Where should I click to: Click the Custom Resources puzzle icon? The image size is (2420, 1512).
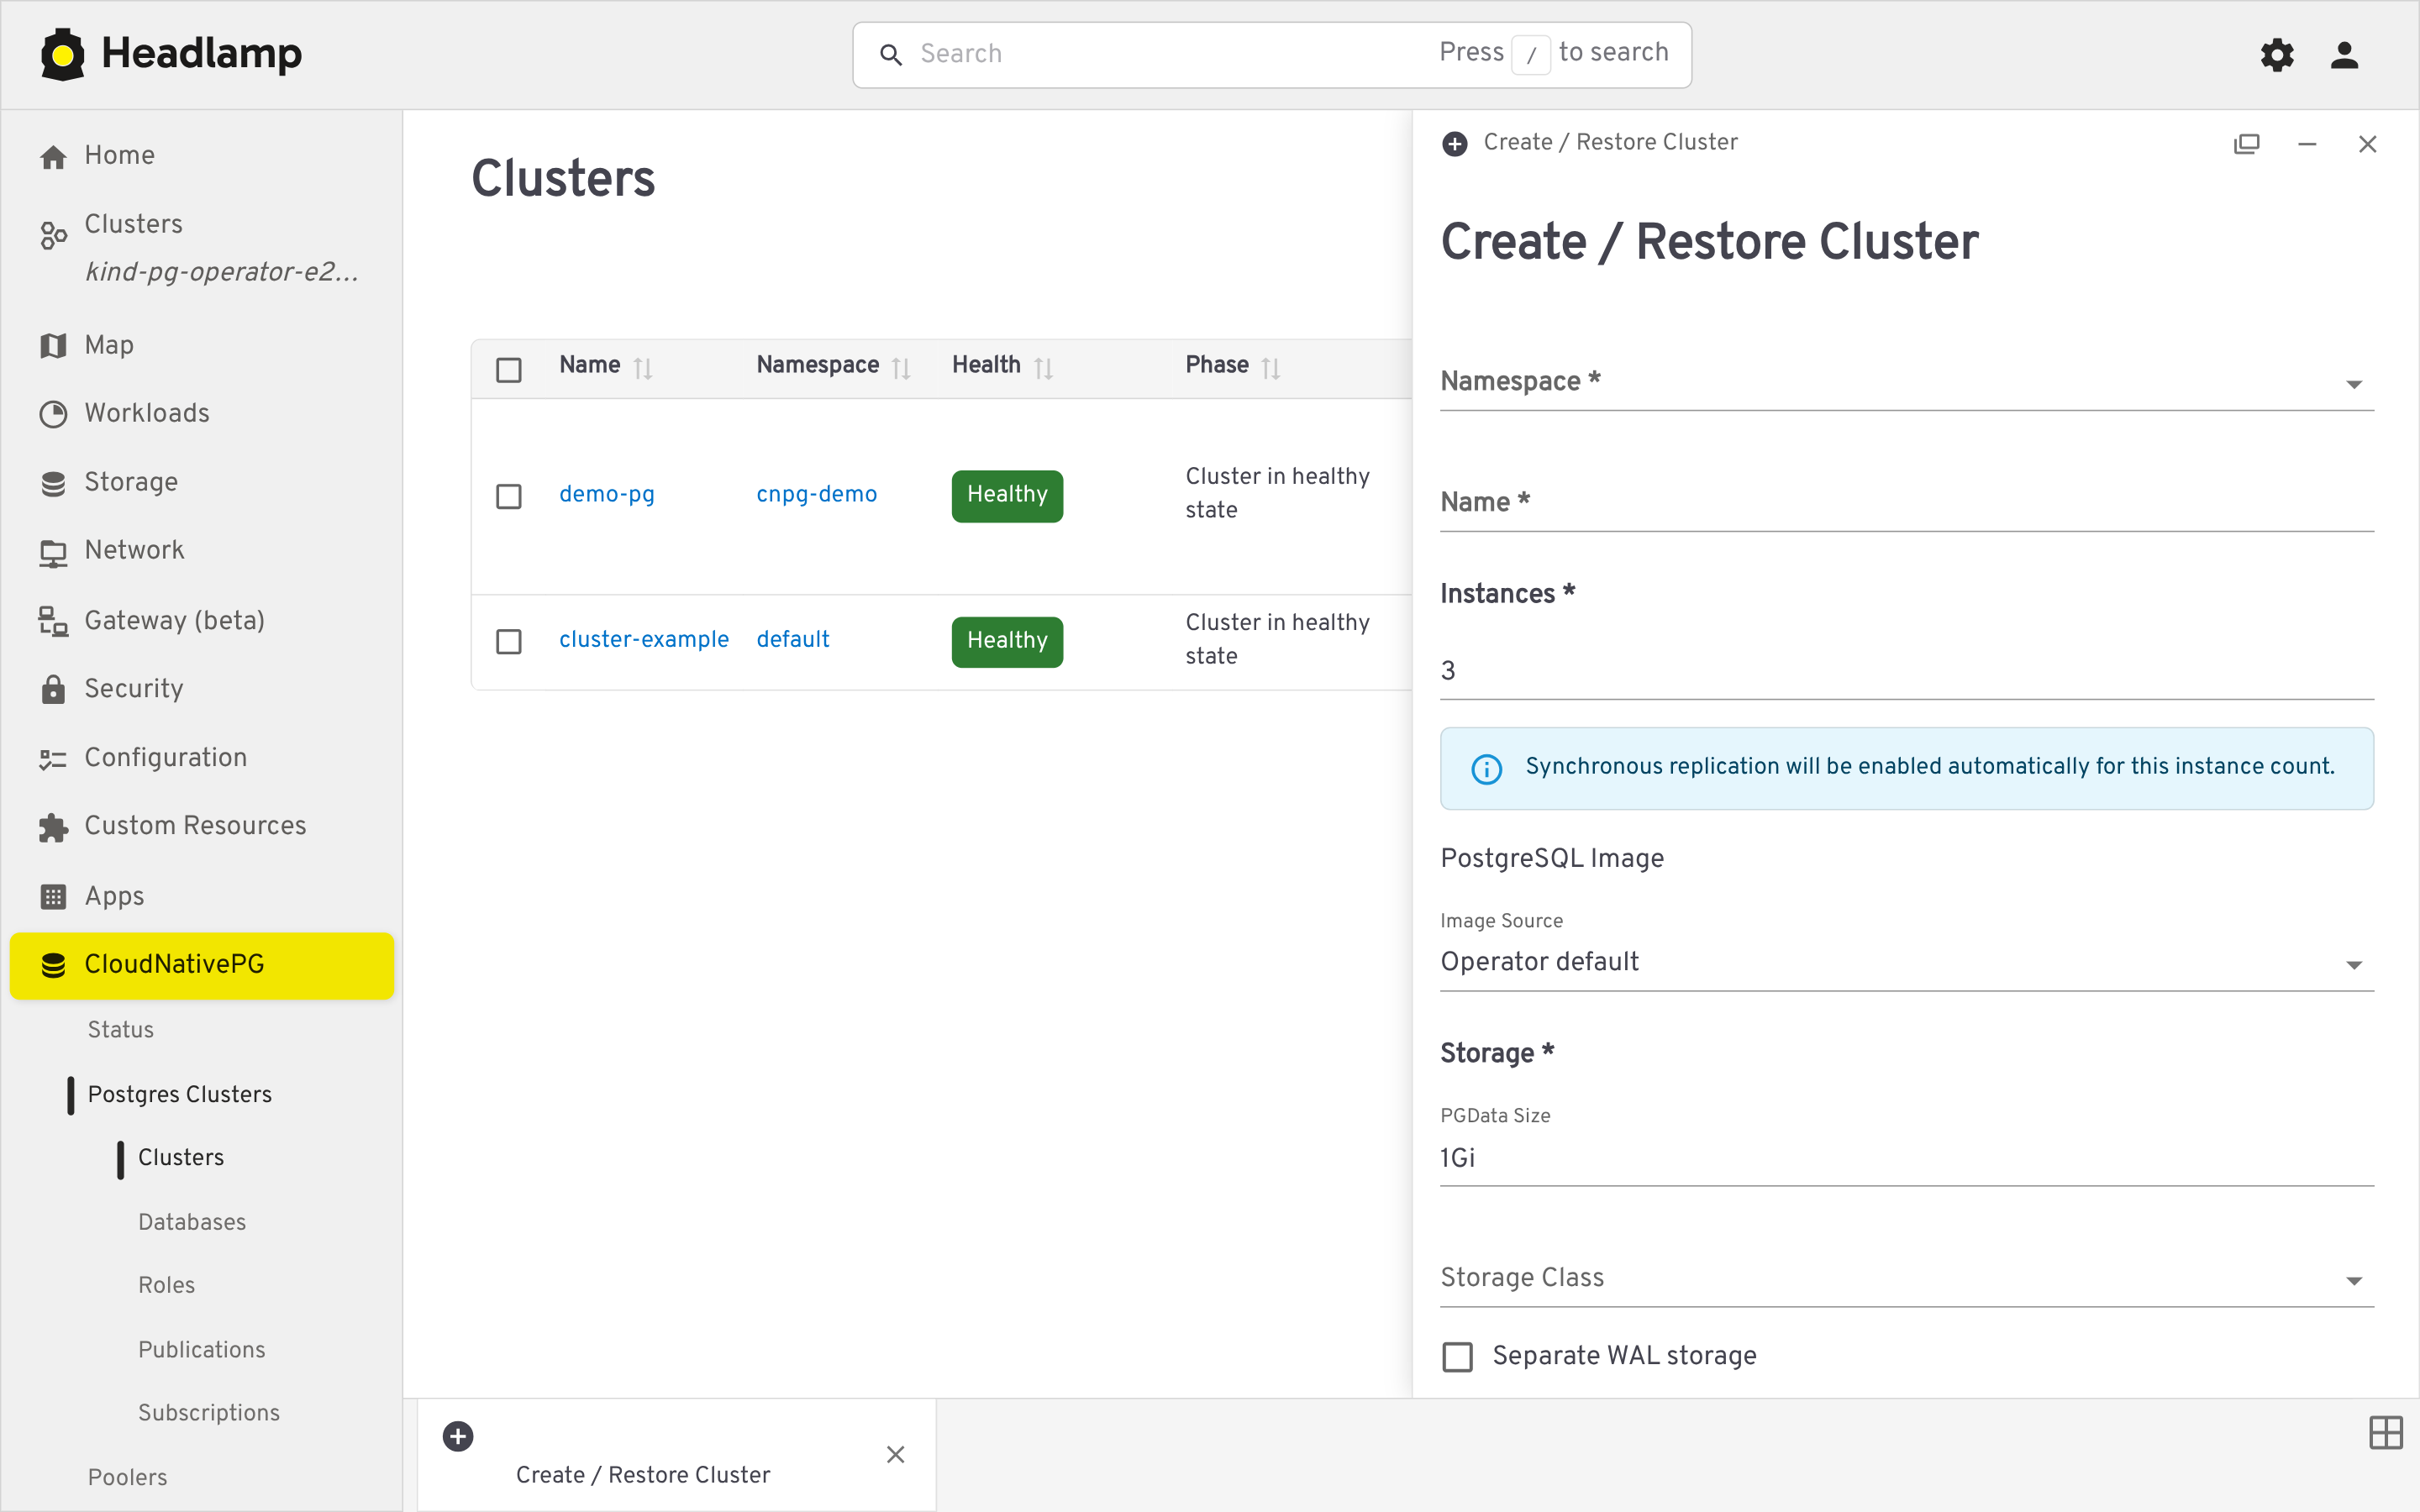pos(53,827)
